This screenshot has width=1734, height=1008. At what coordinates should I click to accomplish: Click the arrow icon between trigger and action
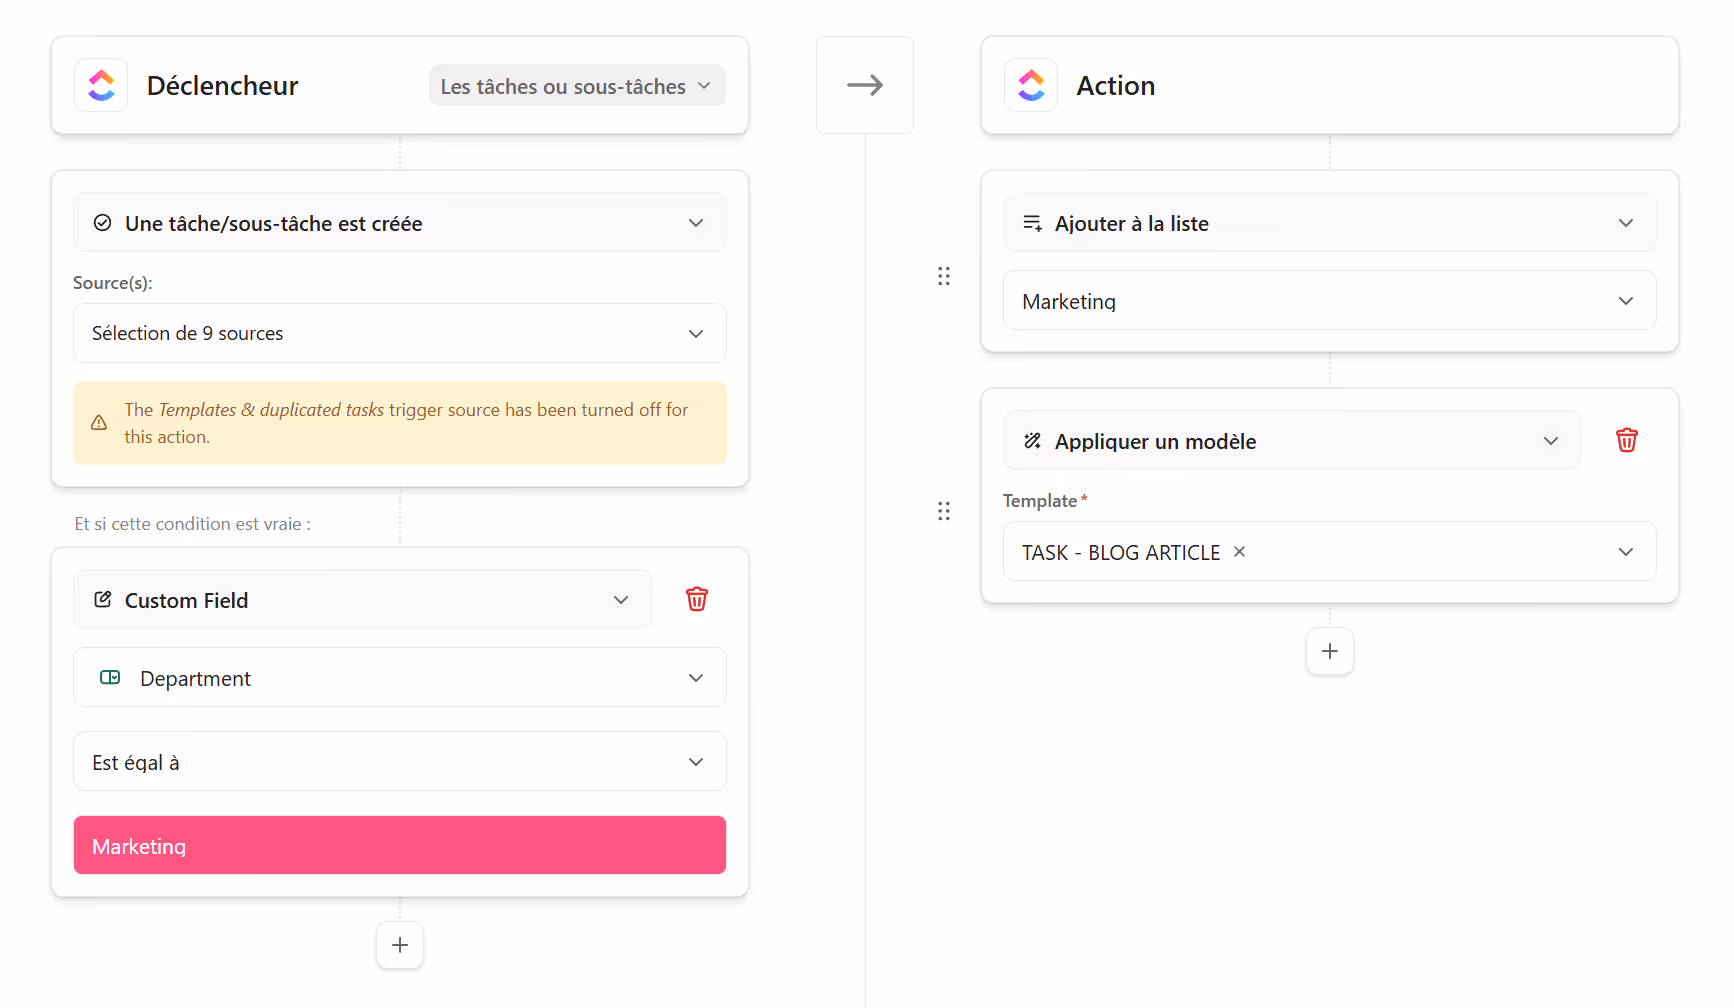865,85
